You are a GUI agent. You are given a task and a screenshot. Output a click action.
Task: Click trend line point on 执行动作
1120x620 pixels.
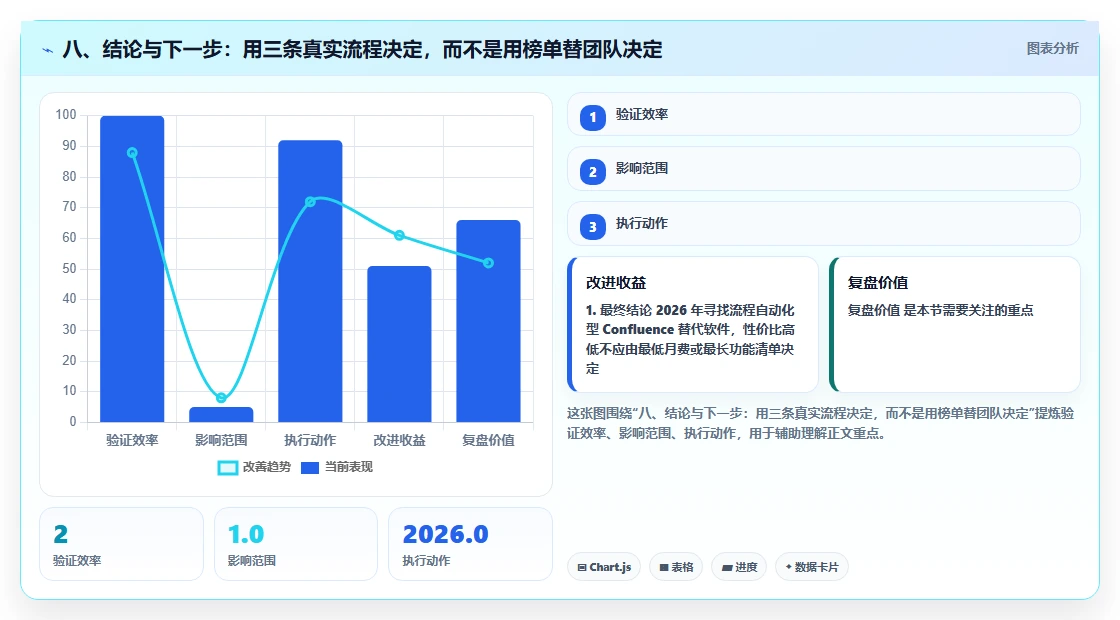(310, 202)
